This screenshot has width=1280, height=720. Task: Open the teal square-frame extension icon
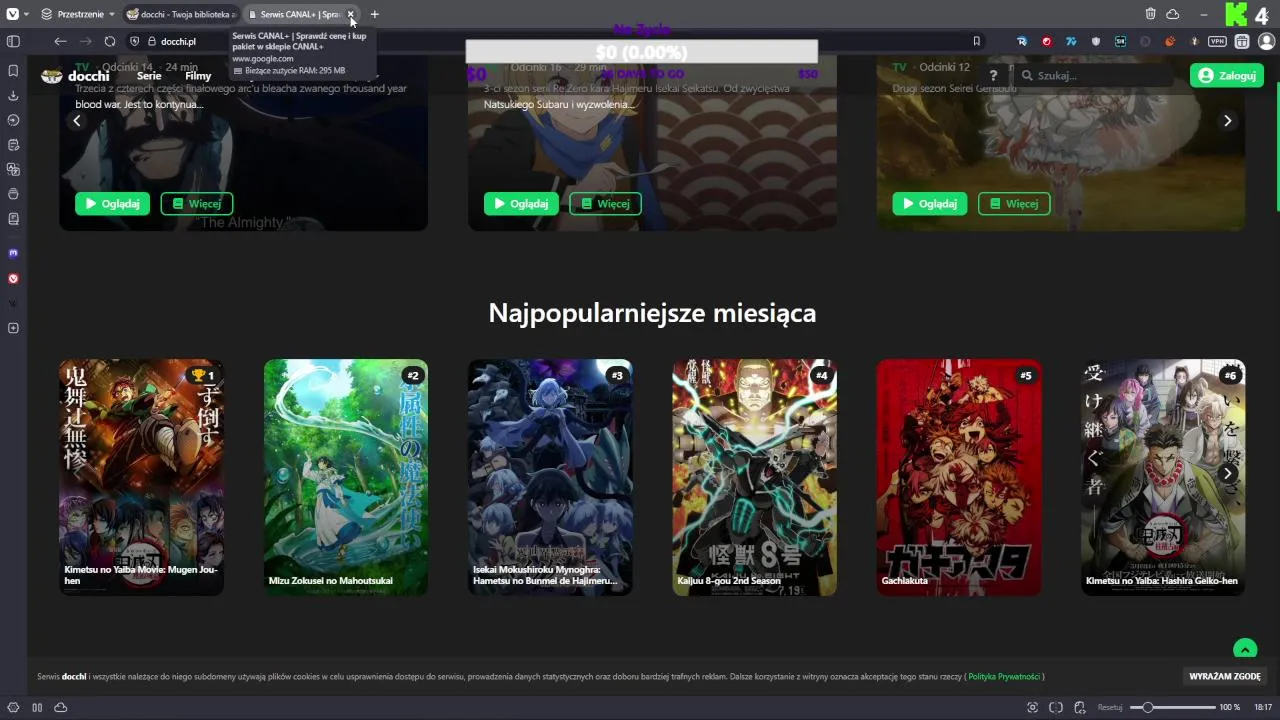pyautogui.click(x=1120, y=41)
